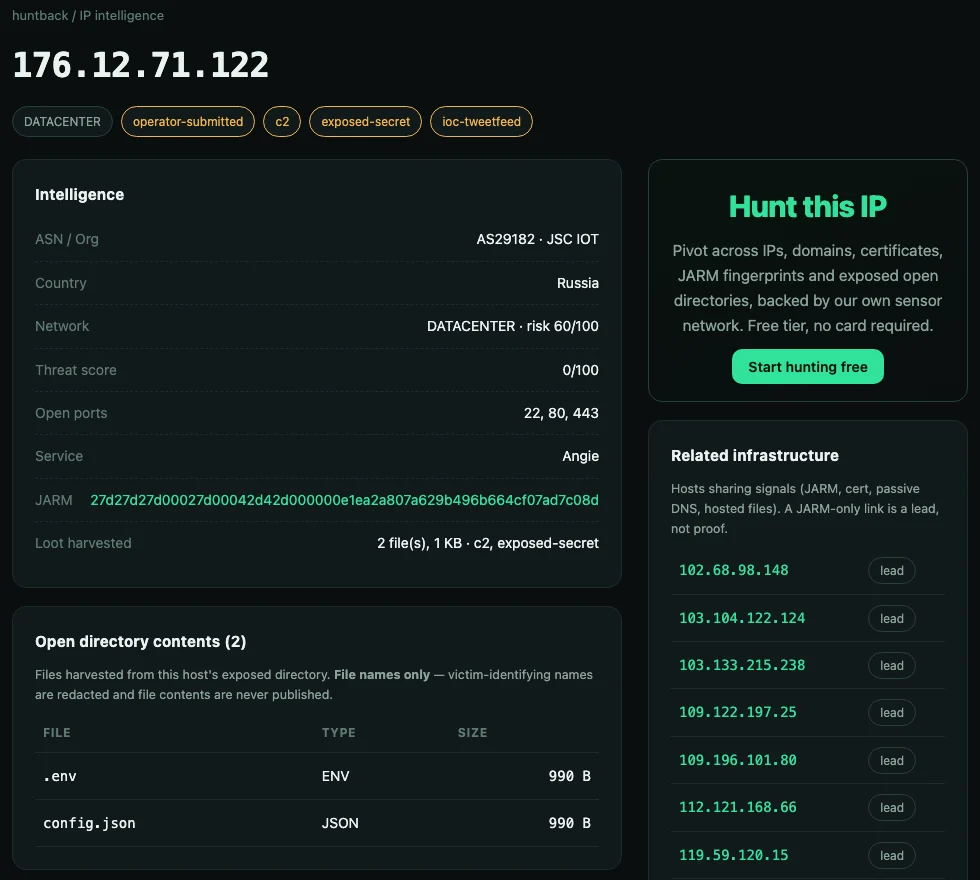The width and height of the screenshot is (980, 880).
Task: Click the Open directory contents (2) heading
Action: (x=141, y=642)
